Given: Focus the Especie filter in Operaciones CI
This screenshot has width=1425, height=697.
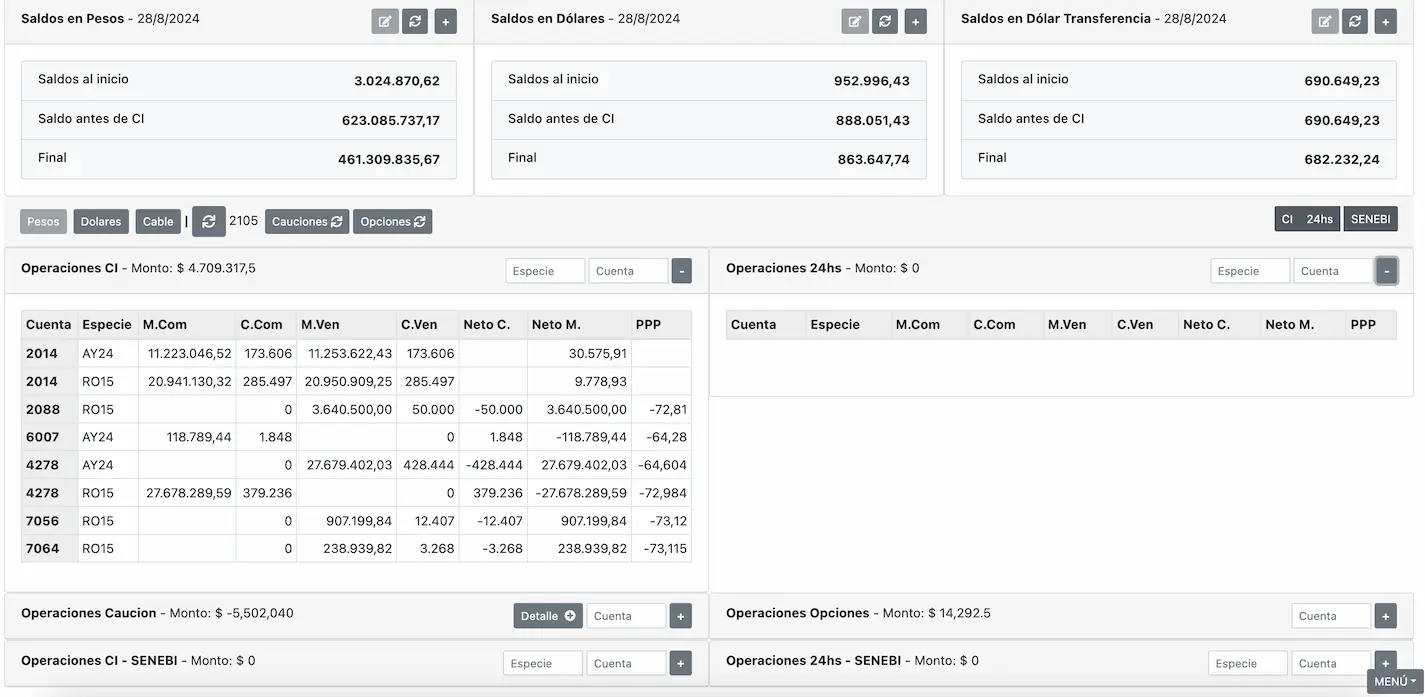Looking at the screenshot, I should 545,271.
